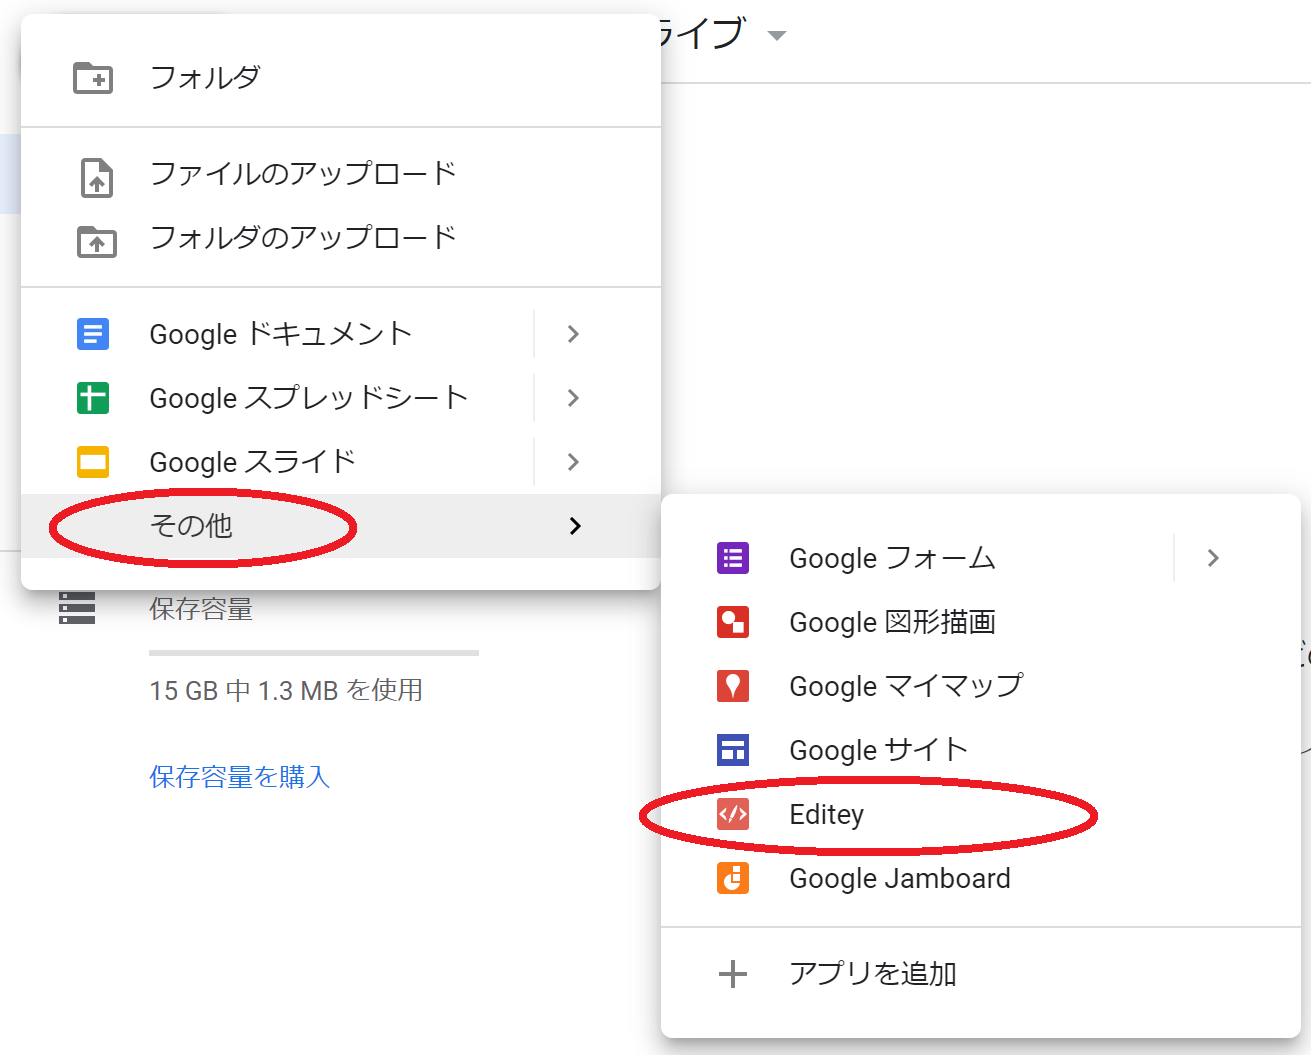The width and height of the screenshot is (1311, 1055).
Task: Expand the Google フォーム submenu arrow
Action: [1213, 558]
